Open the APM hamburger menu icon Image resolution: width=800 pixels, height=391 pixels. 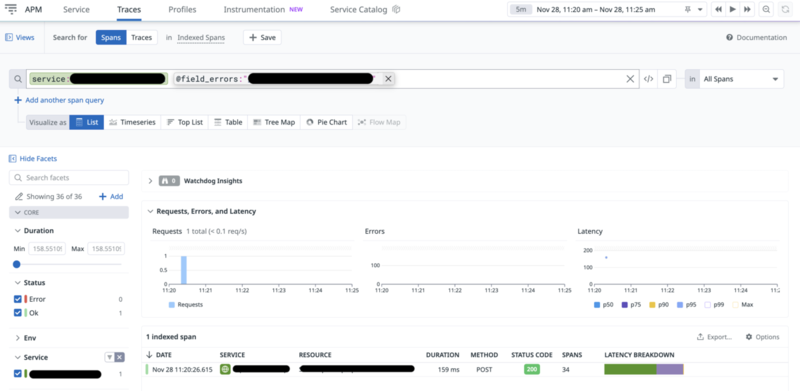[x=11, y=9]
